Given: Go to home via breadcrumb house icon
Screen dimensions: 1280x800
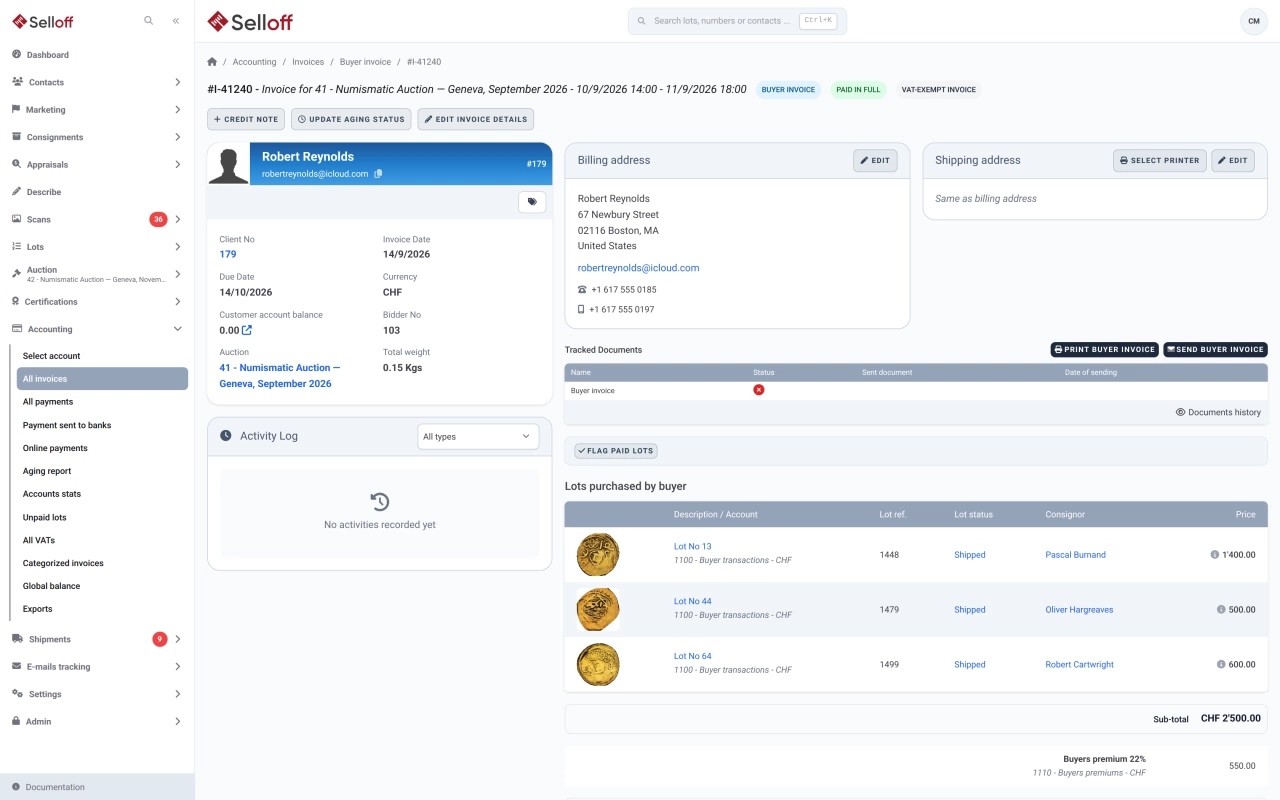Looking at the screenshot, I should pos(212,62).
